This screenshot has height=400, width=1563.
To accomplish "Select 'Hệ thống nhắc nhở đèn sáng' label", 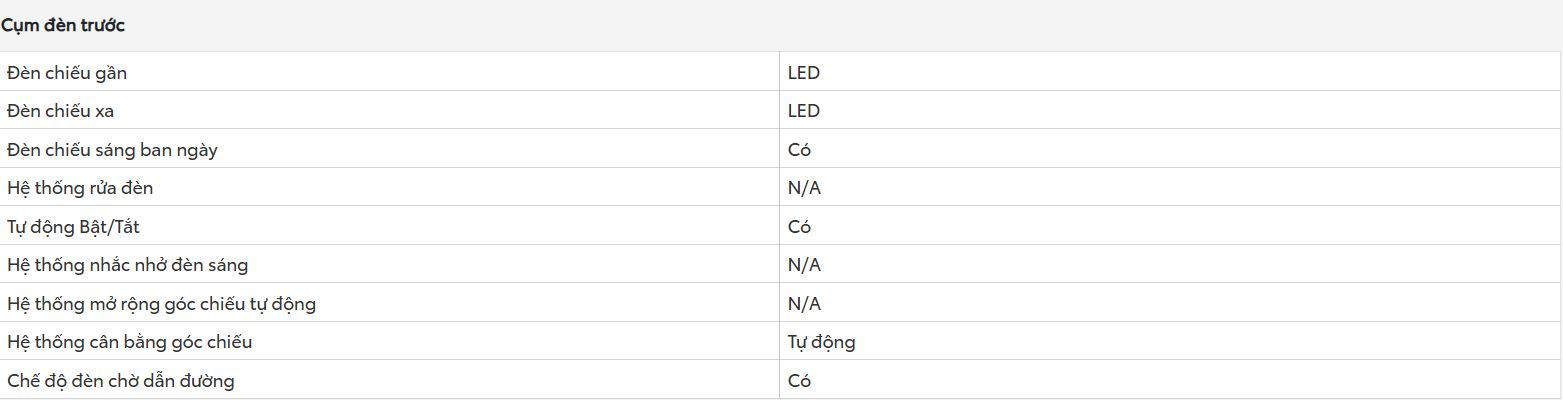I will [127, 265].
